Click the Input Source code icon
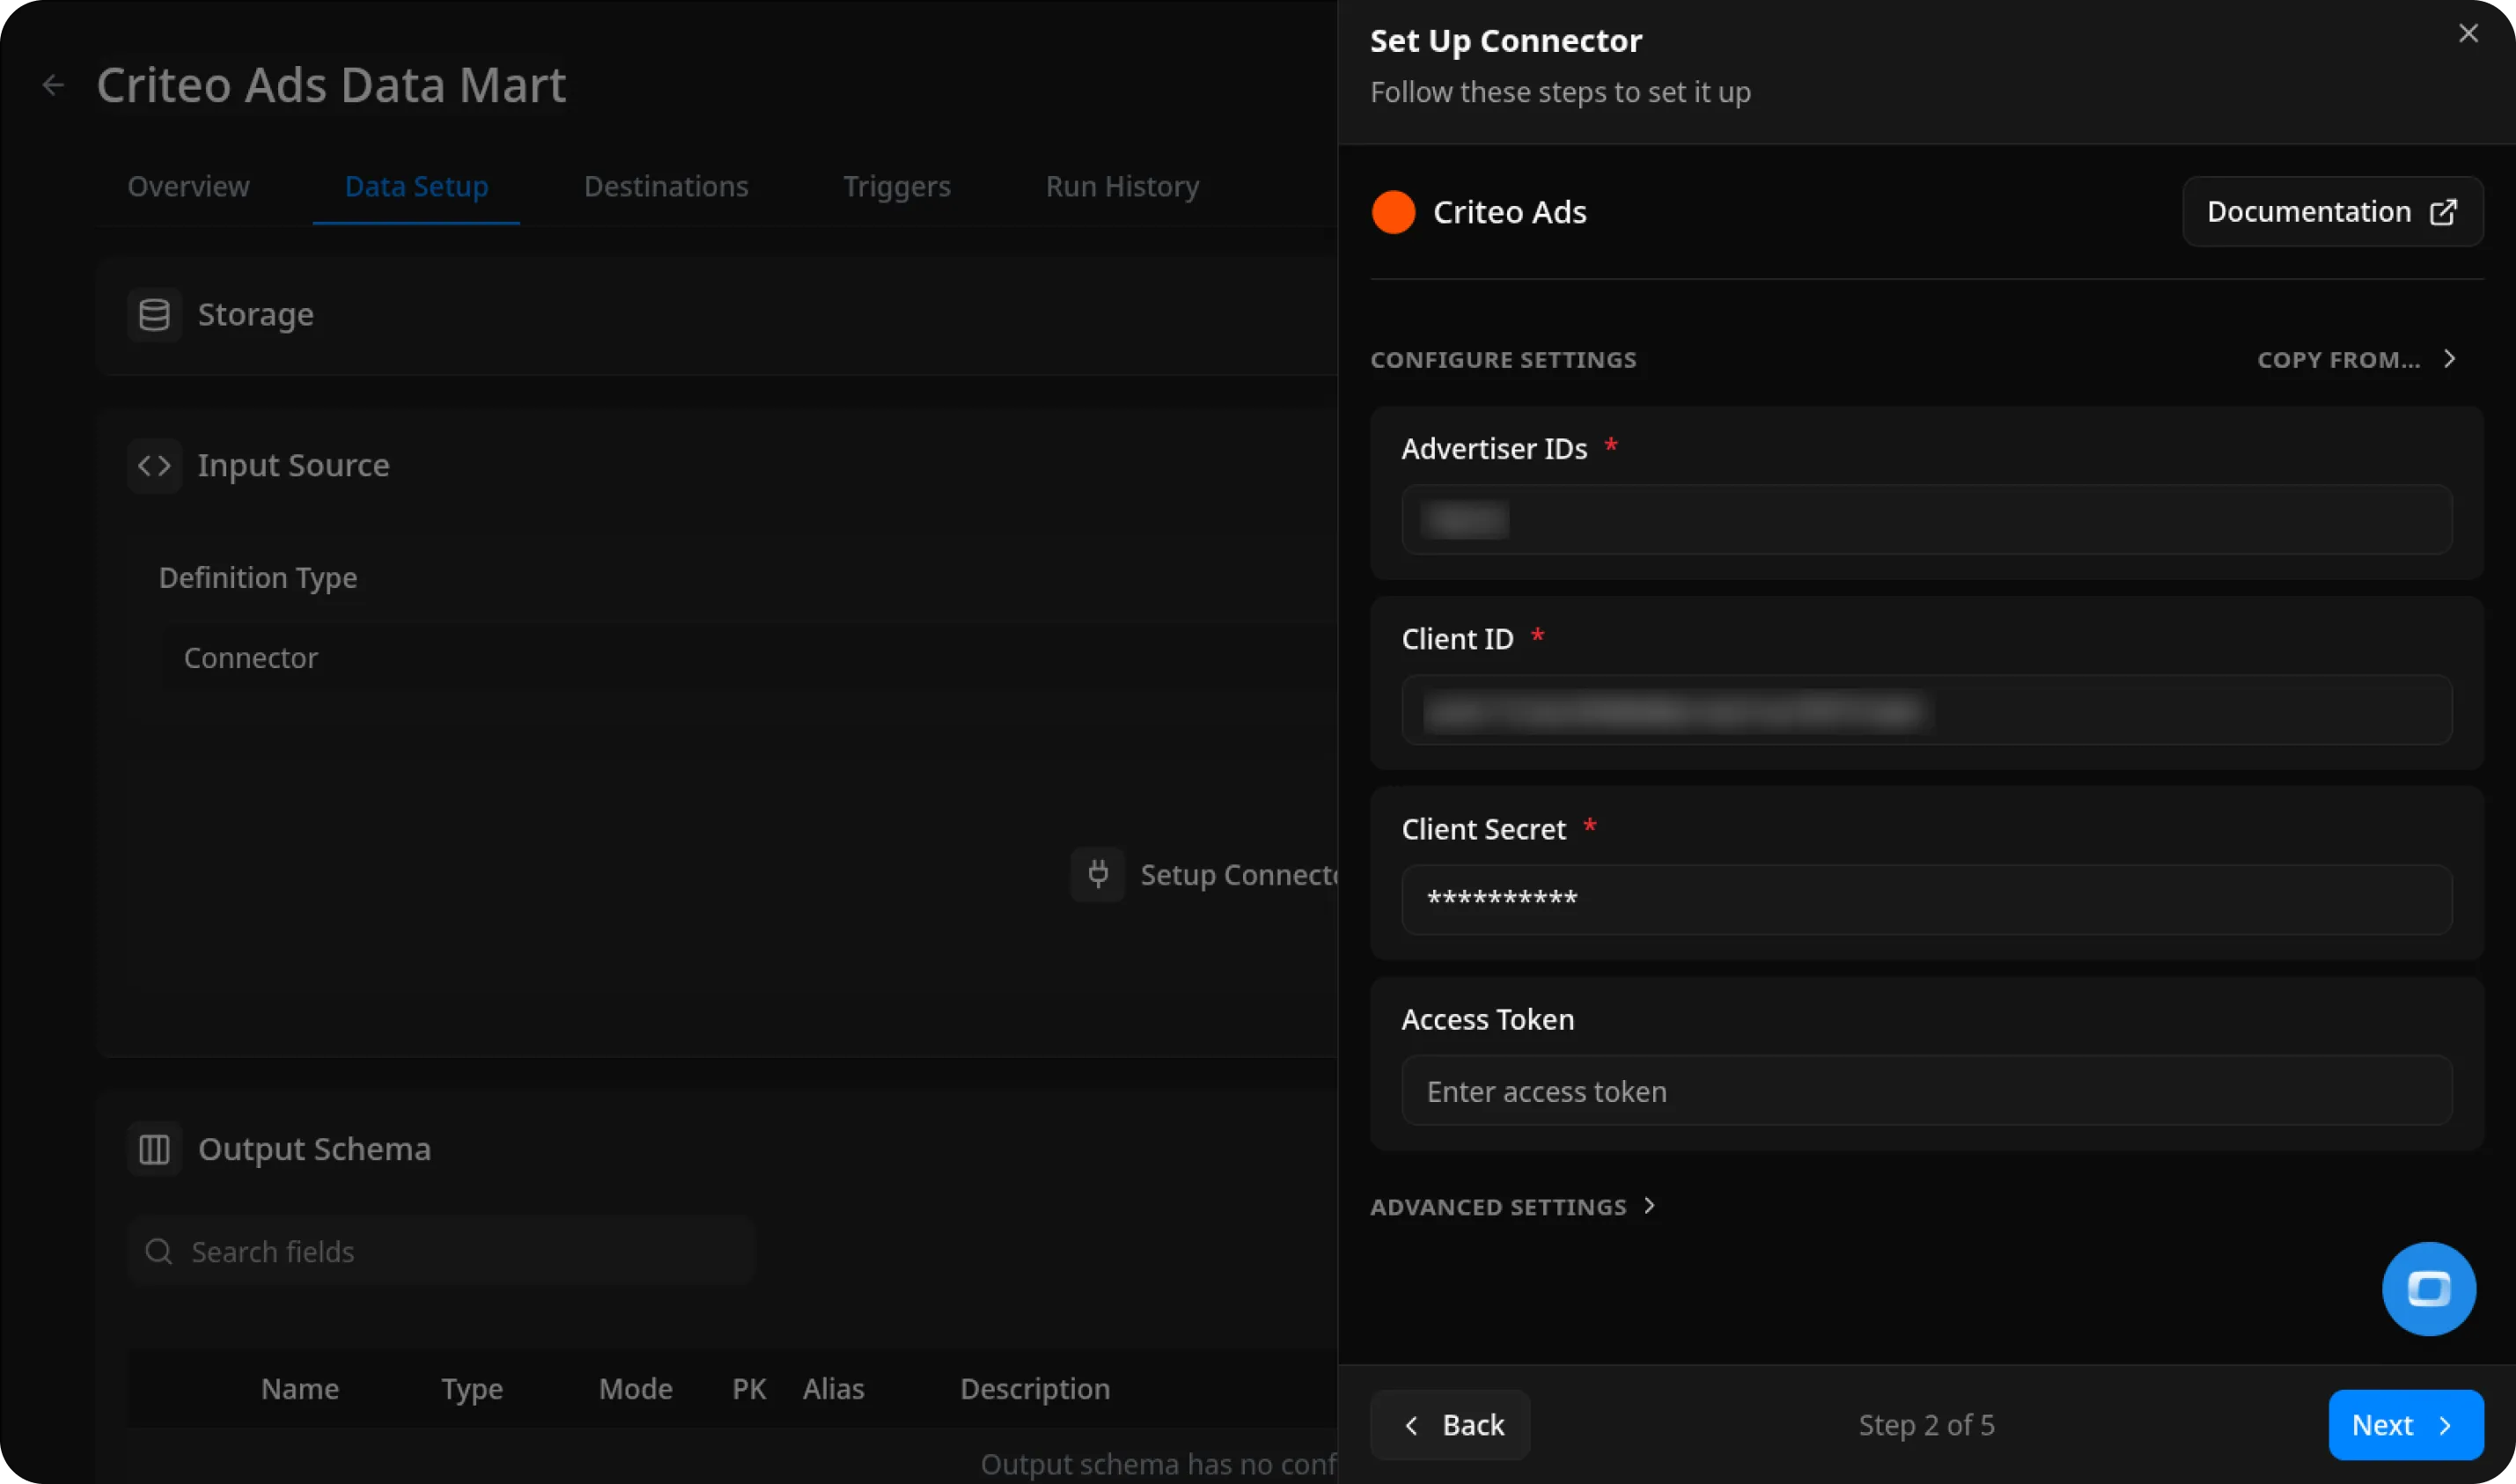 pyautogui.click(x=154, y=465)
